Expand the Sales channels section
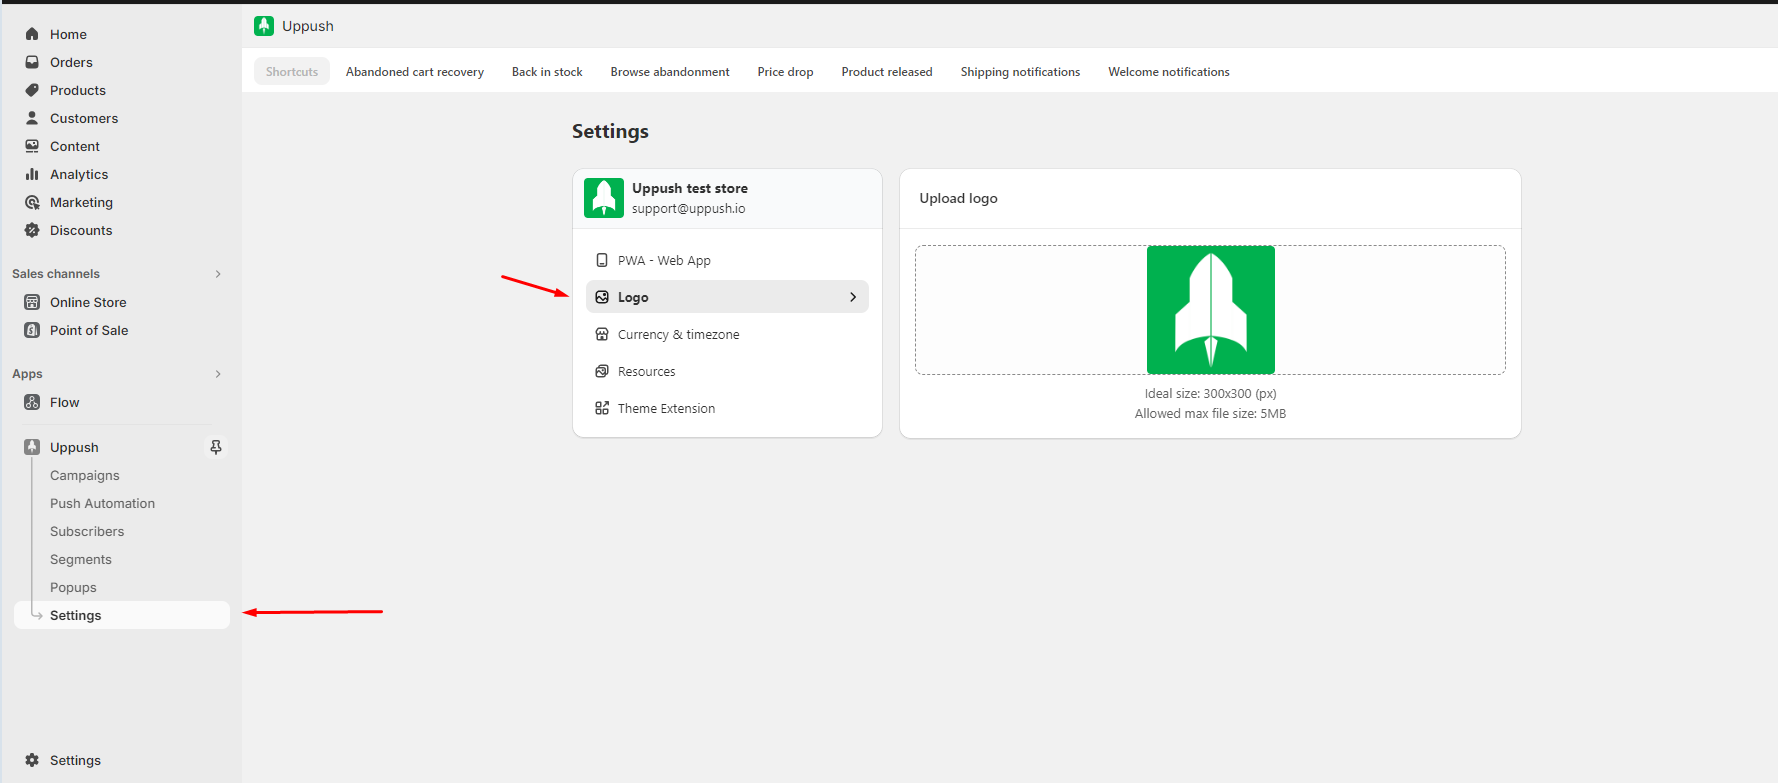1778x783 pixels. pos(218,274)
